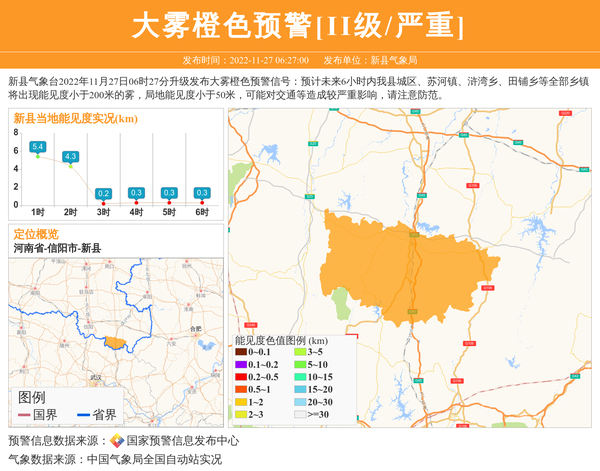Click the 4.3 data label at 2时

70,156
